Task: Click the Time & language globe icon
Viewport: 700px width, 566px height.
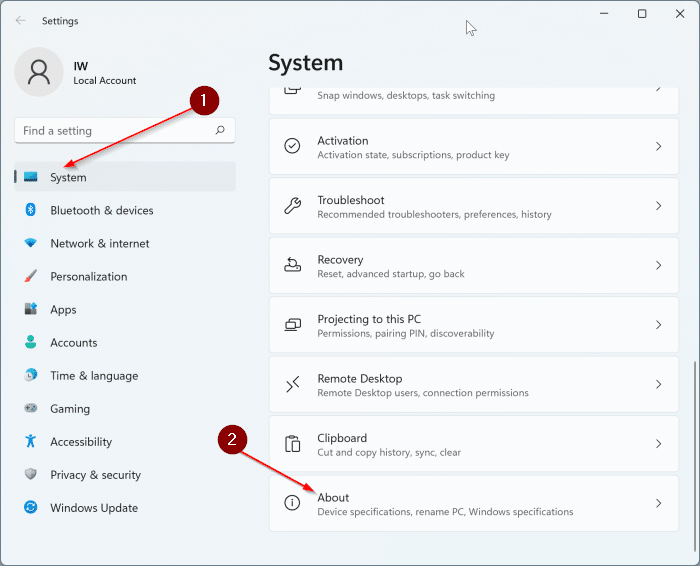Action: [x=30, y=375]
